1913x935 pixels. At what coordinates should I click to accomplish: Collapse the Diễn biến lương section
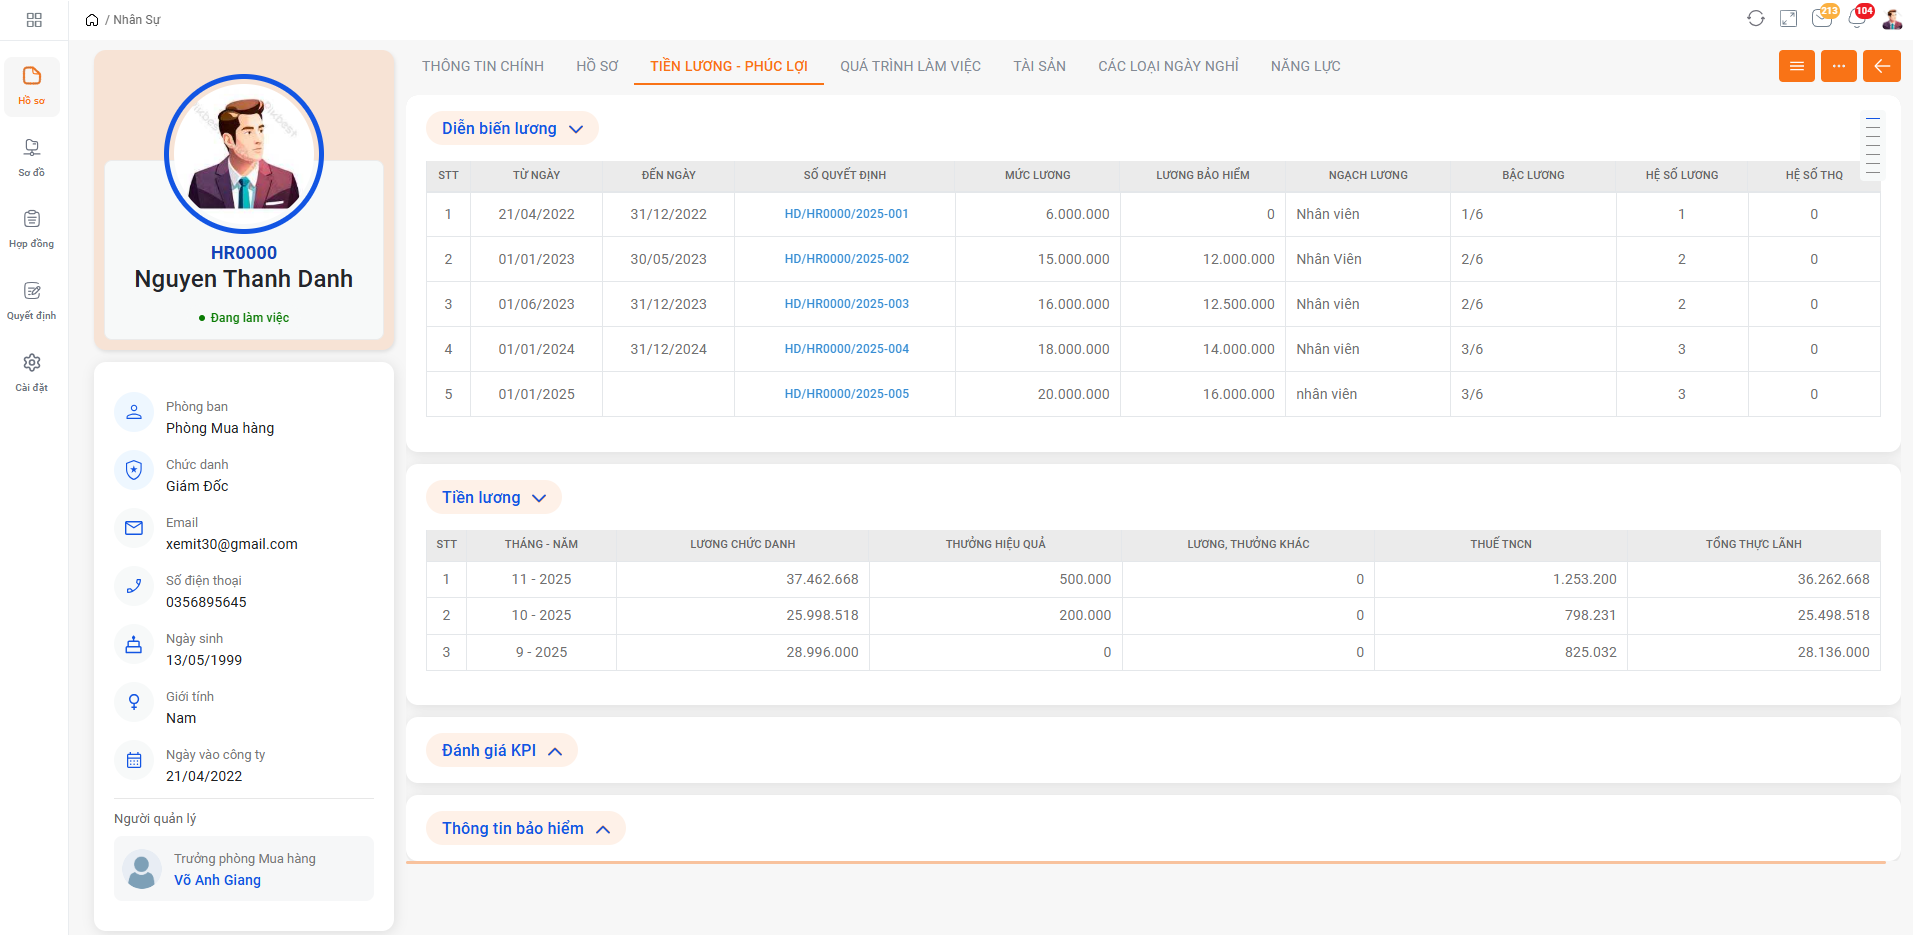tap(512, 129)
